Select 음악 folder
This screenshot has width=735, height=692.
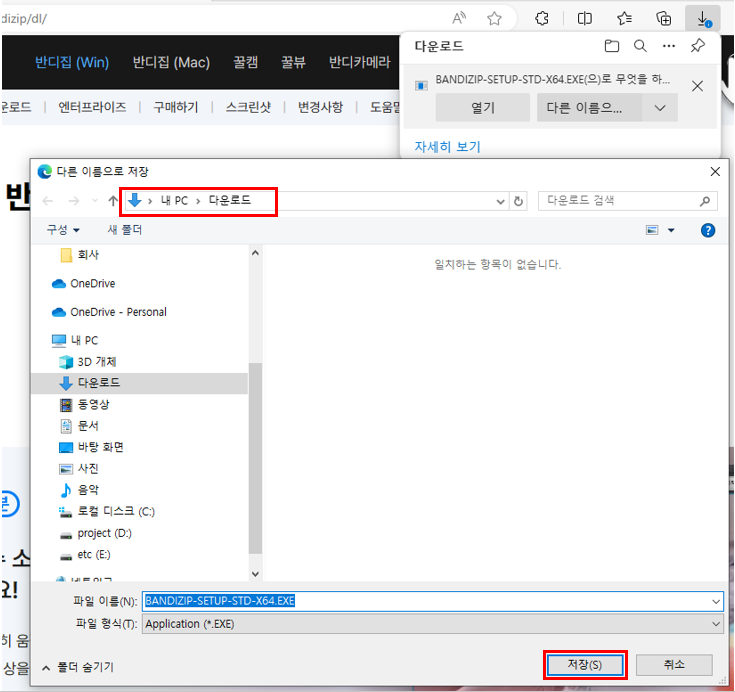tap(88, 490)
